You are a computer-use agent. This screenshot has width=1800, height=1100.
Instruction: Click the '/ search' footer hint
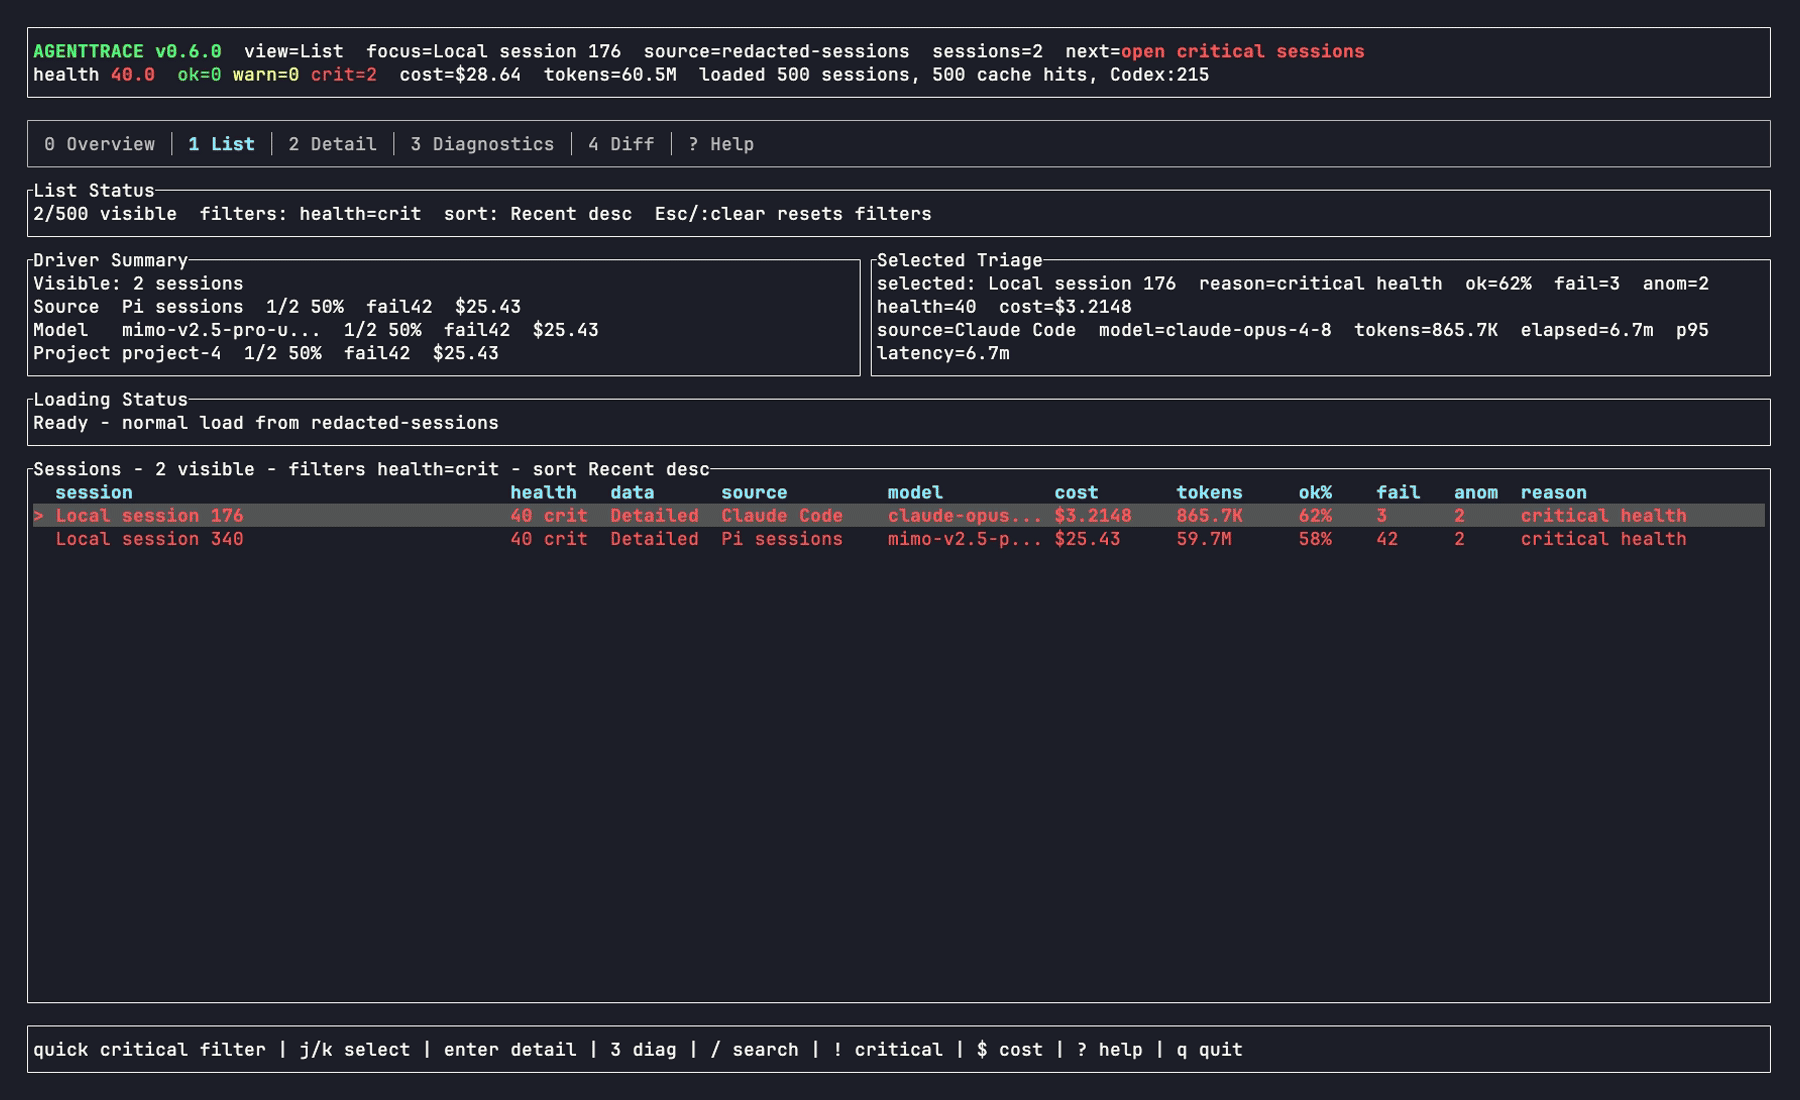point(754,1050)
